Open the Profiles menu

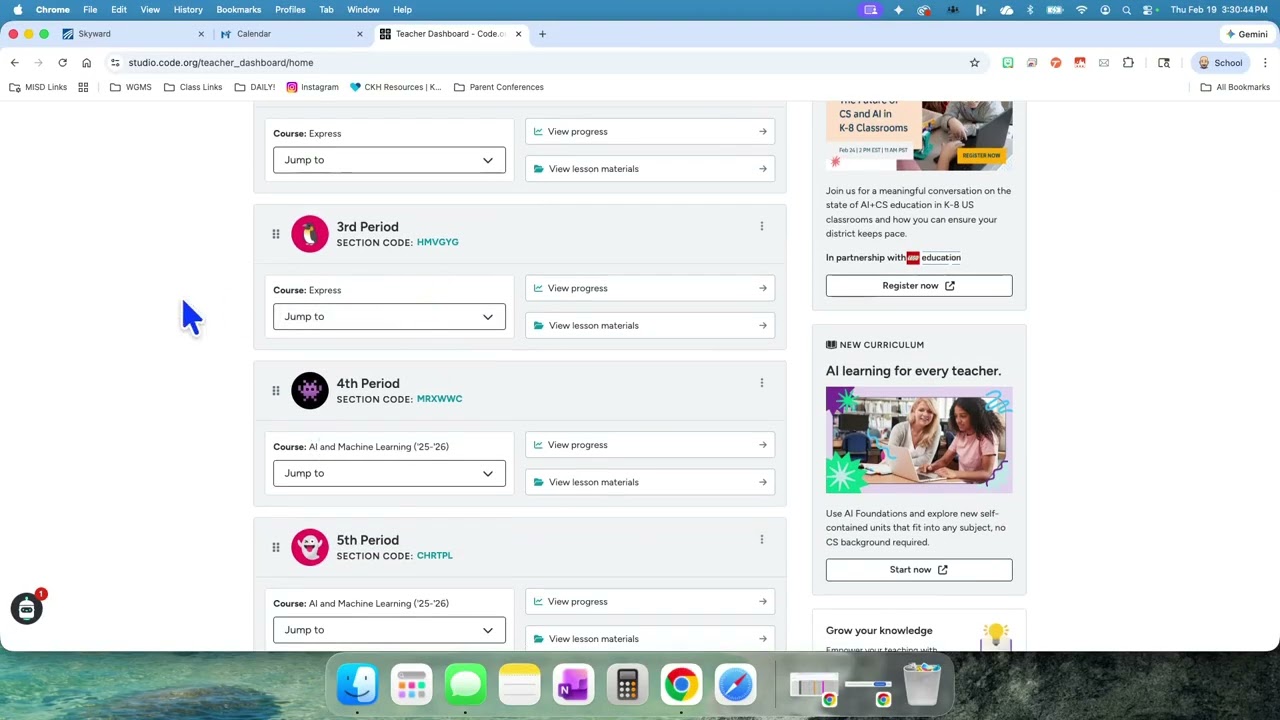290,10
